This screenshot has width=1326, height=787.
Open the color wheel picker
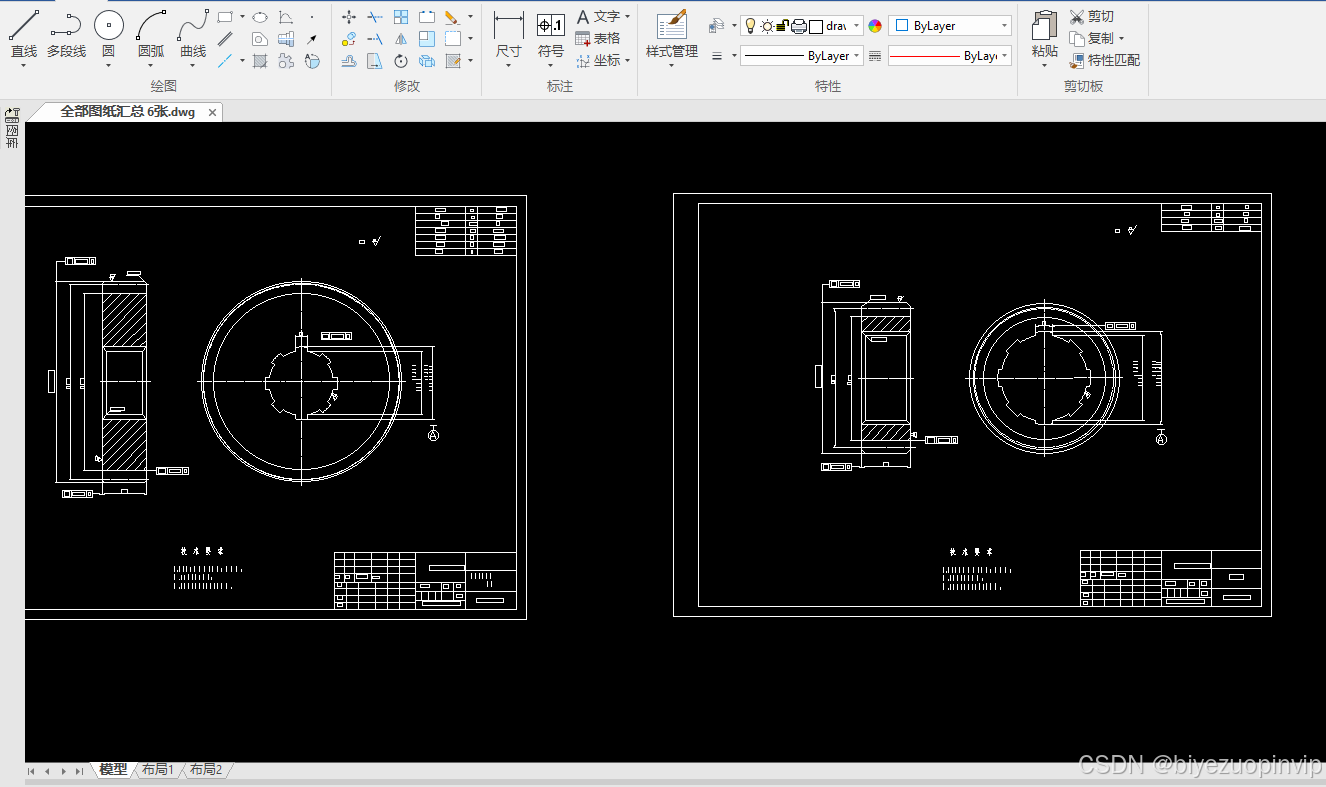pyautogui.click(x=875, y=26)
